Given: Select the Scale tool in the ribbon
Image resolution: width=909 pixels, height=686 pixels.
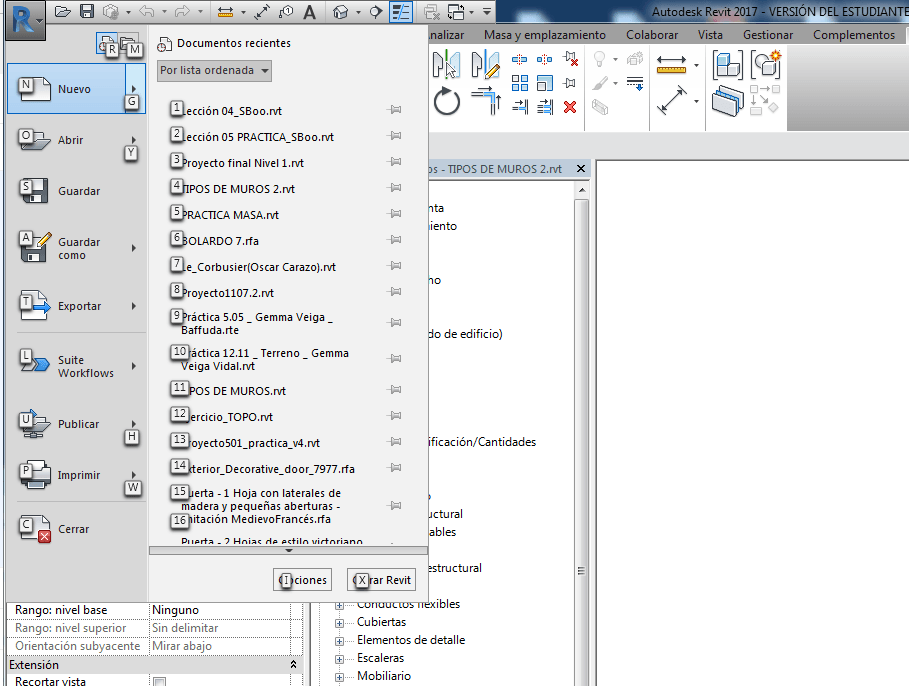Looking at the screenshot, I should pyautogui.click(x=544, y=84).
